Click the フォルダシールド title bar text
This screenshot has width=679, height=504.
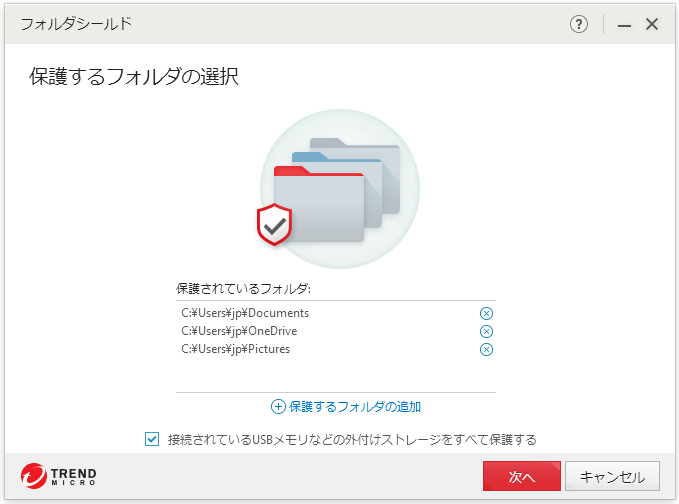coord(76,23)
